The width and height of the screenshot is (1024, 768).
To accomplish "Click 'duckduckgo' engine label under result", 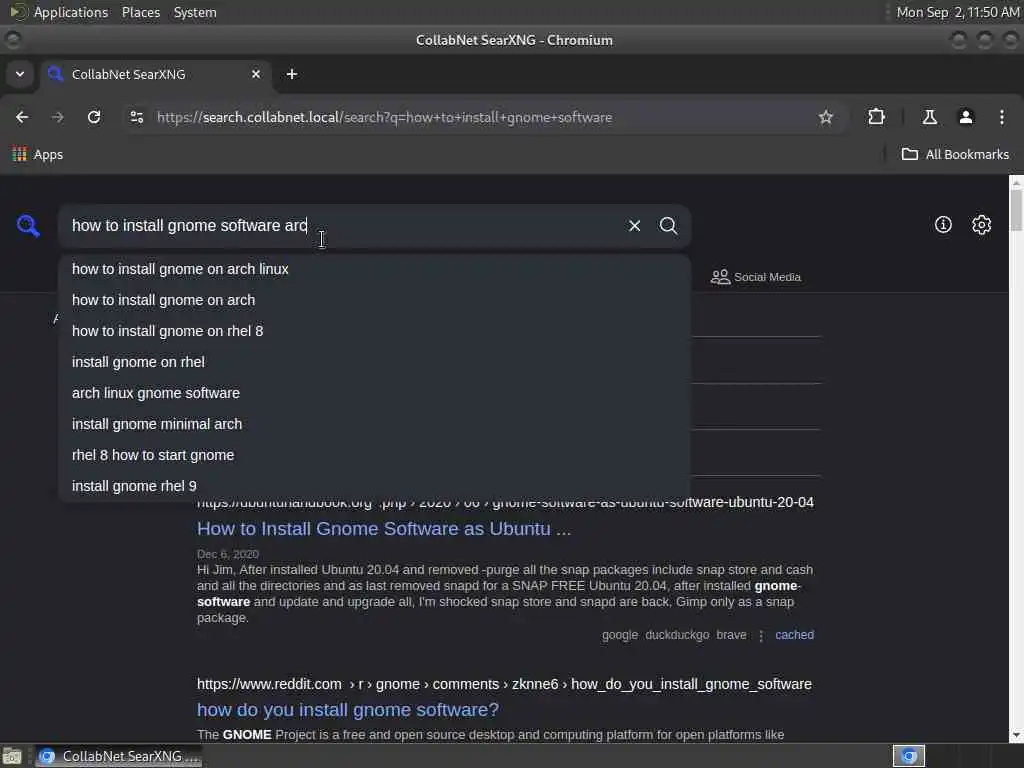I will click(x=677, y=635).
